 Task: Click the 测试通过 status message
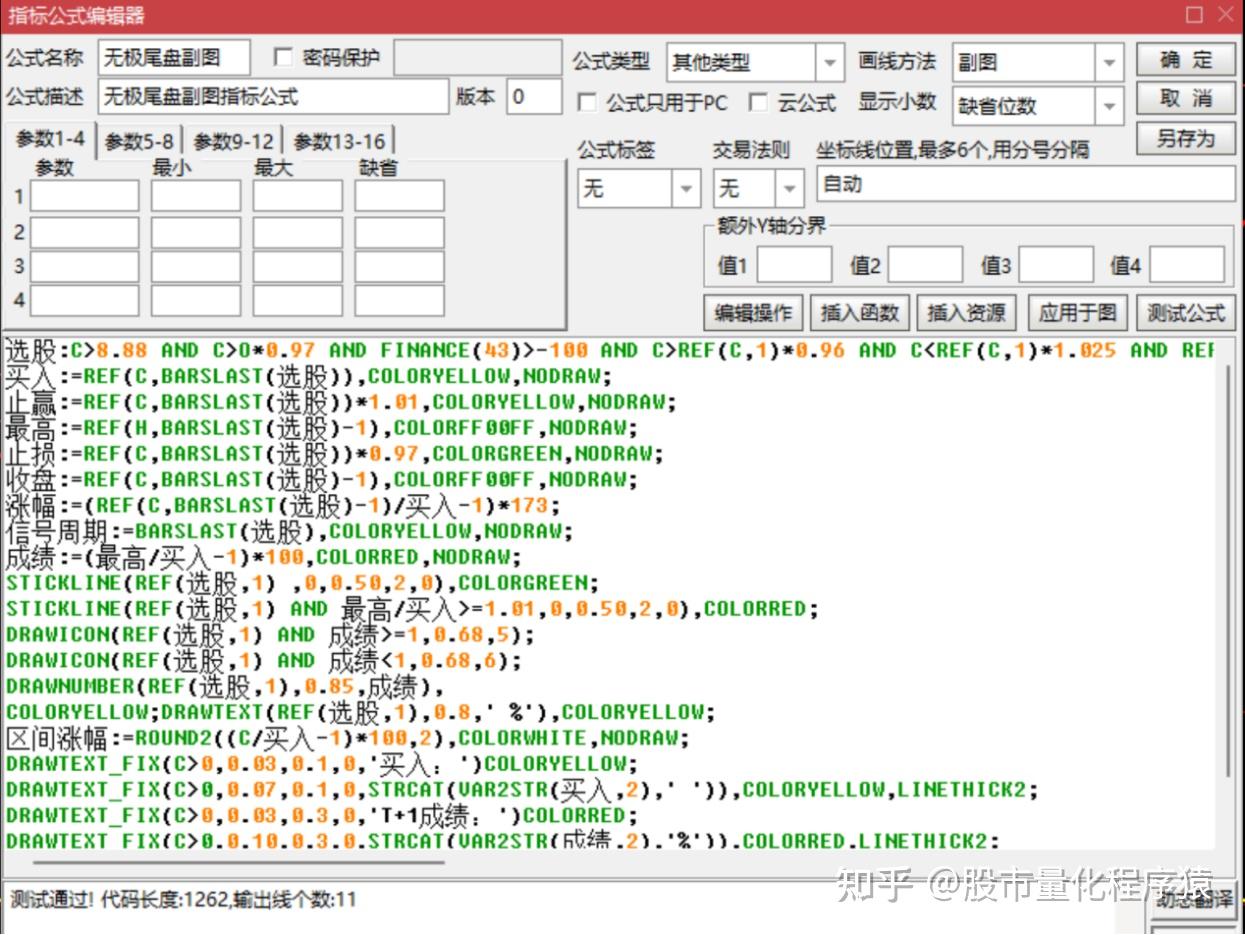coord(183,898)
